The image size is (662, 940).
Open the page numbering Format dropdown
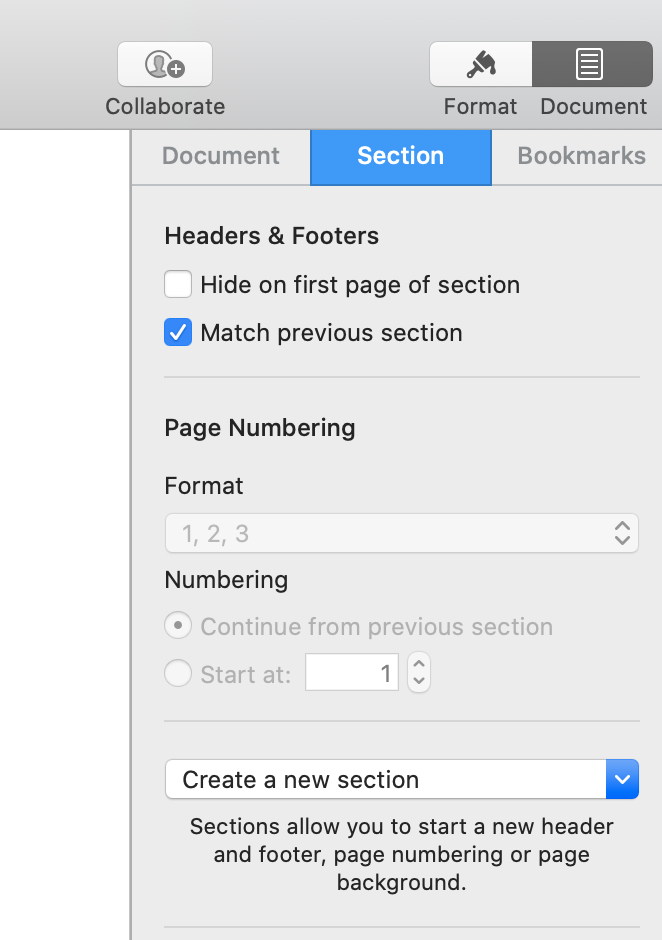(400, 533)
